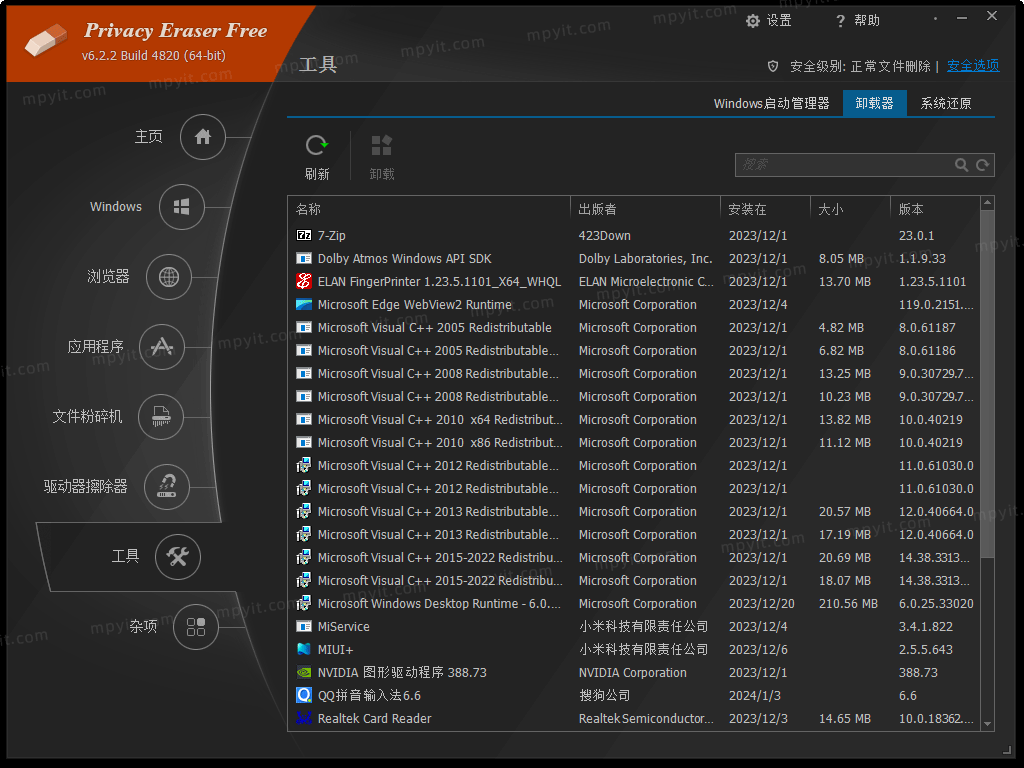Sort list by 版本 column header
This screenshot has width=1024, height=768.
[935, 209]
